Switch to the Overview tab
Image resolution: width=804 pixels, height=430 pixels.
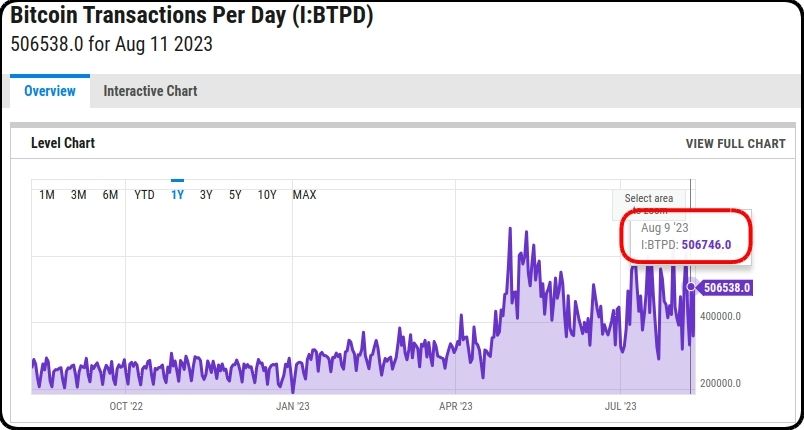(x=50, y=91)
